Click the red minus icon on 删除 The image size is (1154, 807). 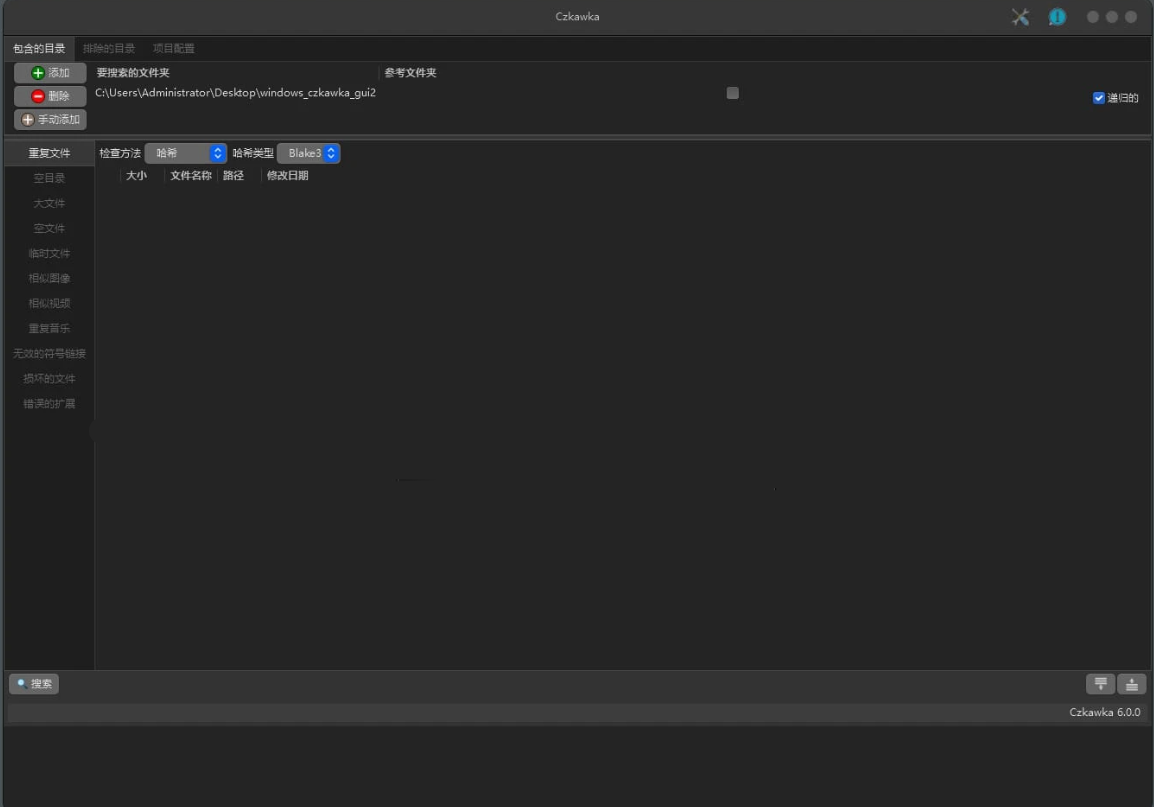[36, 96]
